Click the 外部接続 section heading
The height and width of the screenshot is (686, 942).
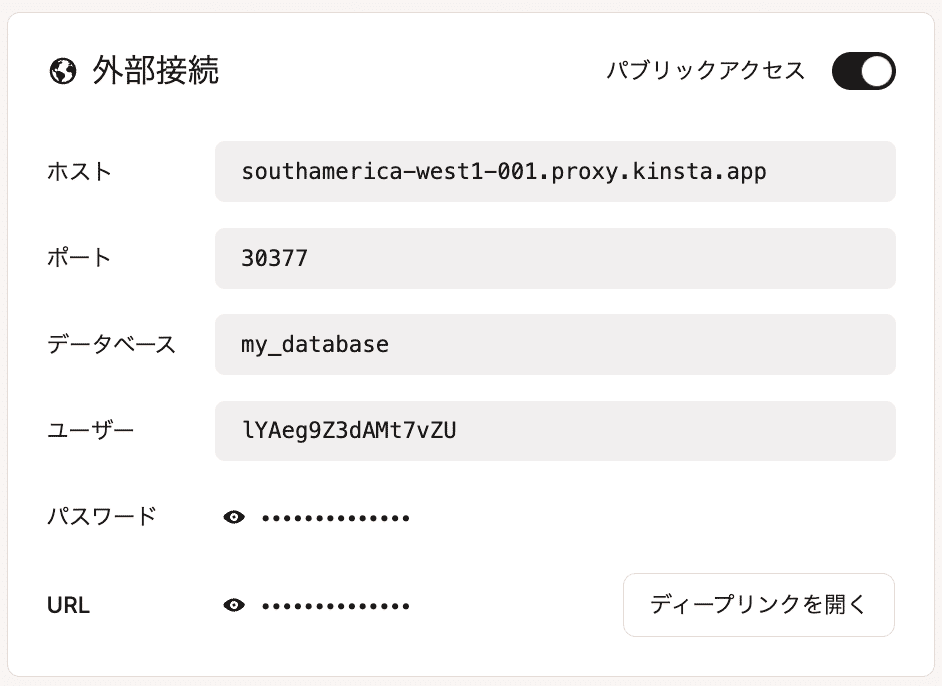pyautogui.click(x=155, y=72)
